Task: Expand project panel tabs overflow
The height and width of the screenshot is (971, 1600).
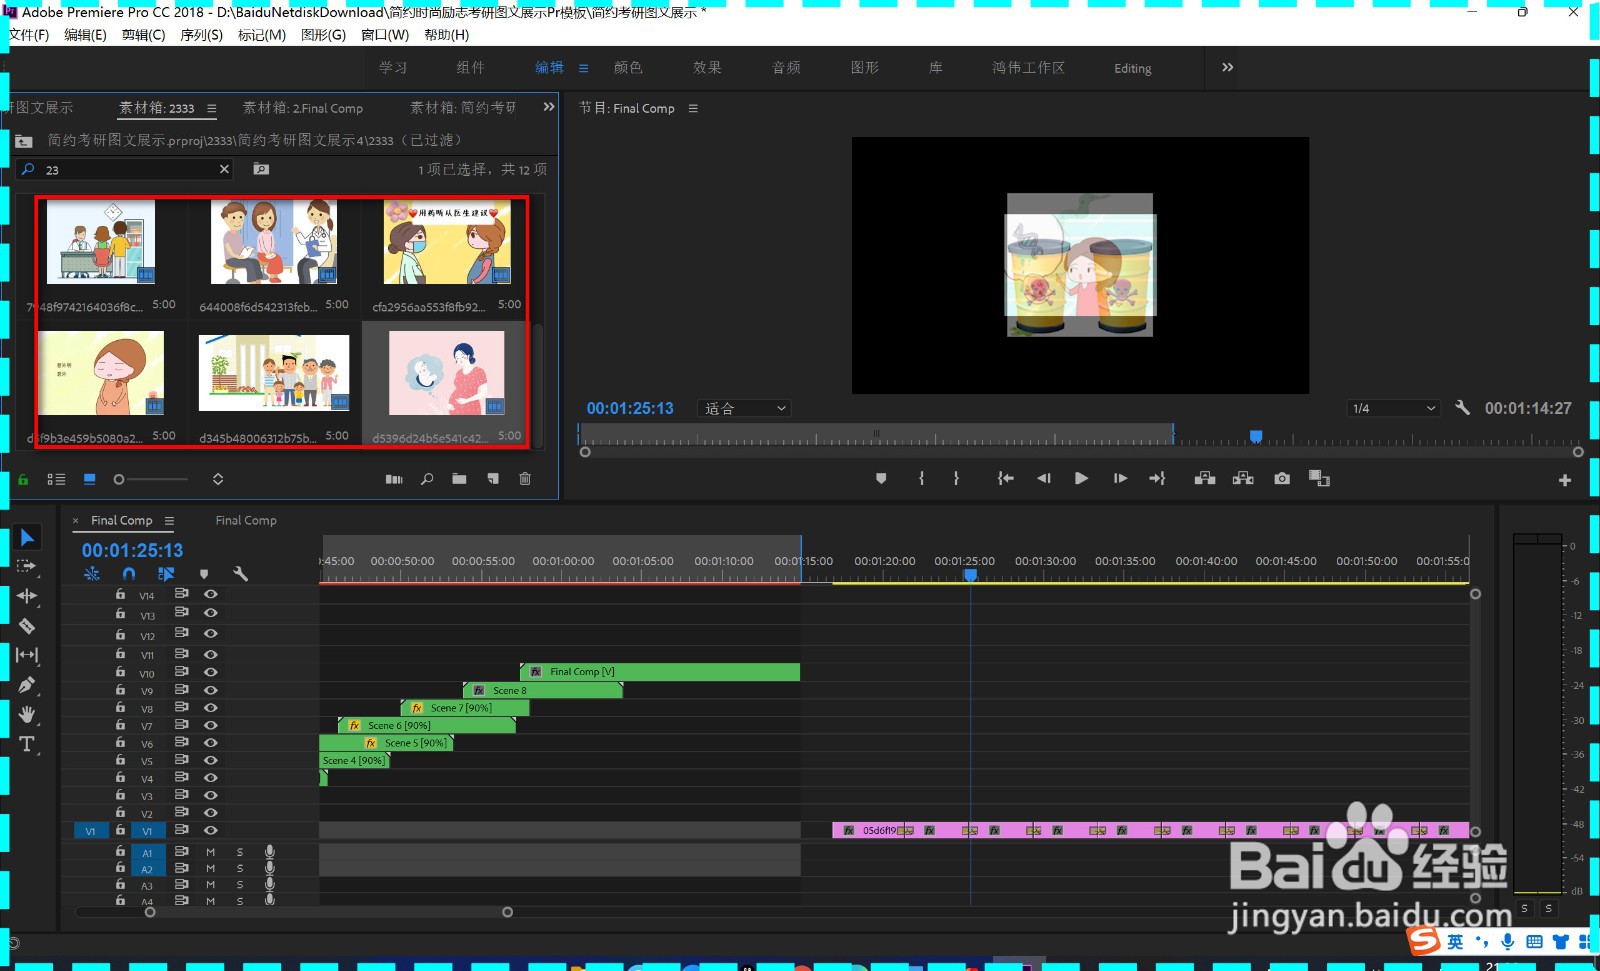Action: (548, 107)
